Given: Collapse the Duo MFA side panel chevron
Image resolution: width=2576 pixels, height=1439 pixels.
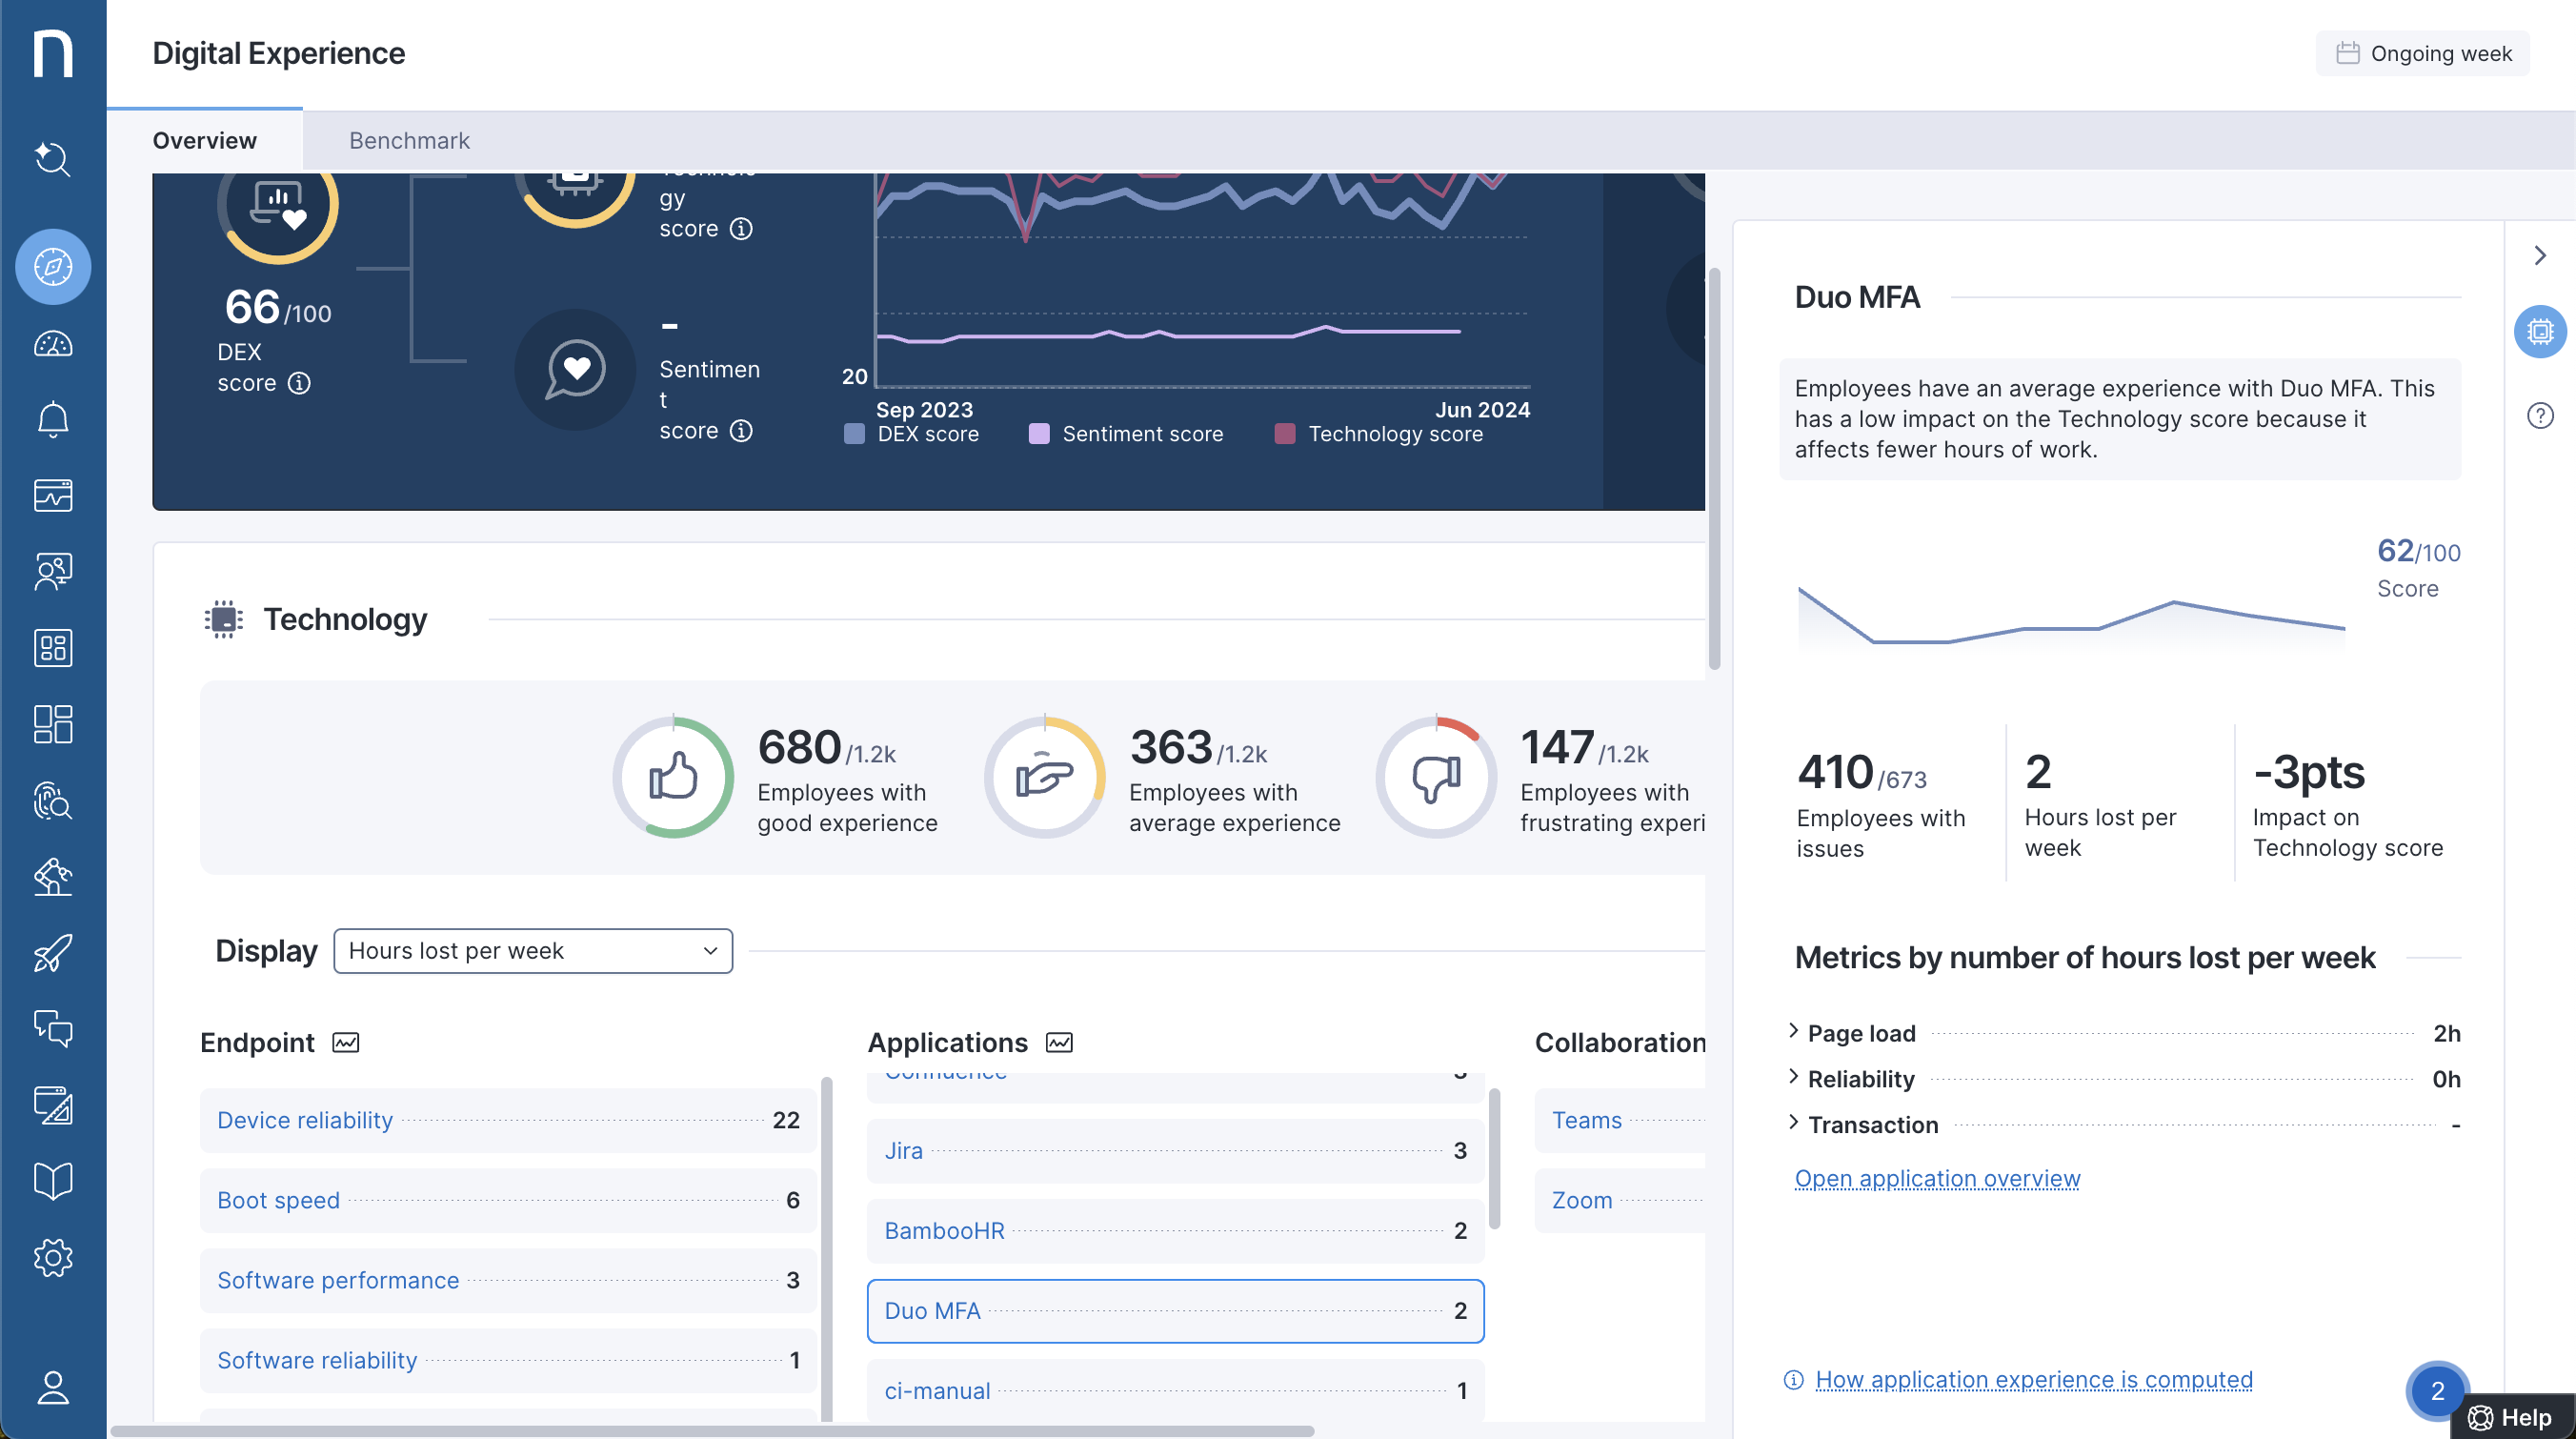Looking at the screenshot, I should [x=2540, y=256].
